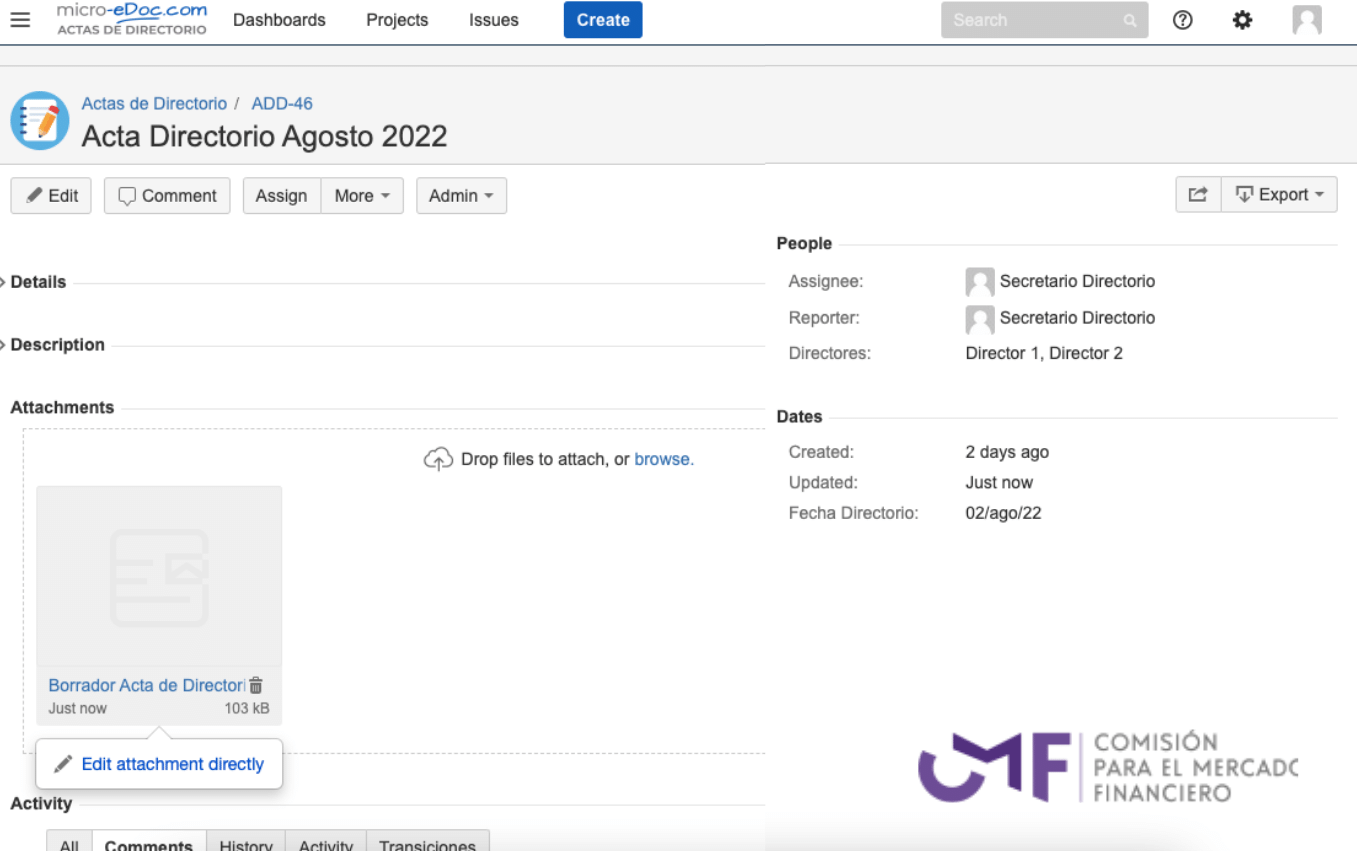Click the share icon next to Export
Screen dimensions: 1357x851
click(x=1198, y=194)
